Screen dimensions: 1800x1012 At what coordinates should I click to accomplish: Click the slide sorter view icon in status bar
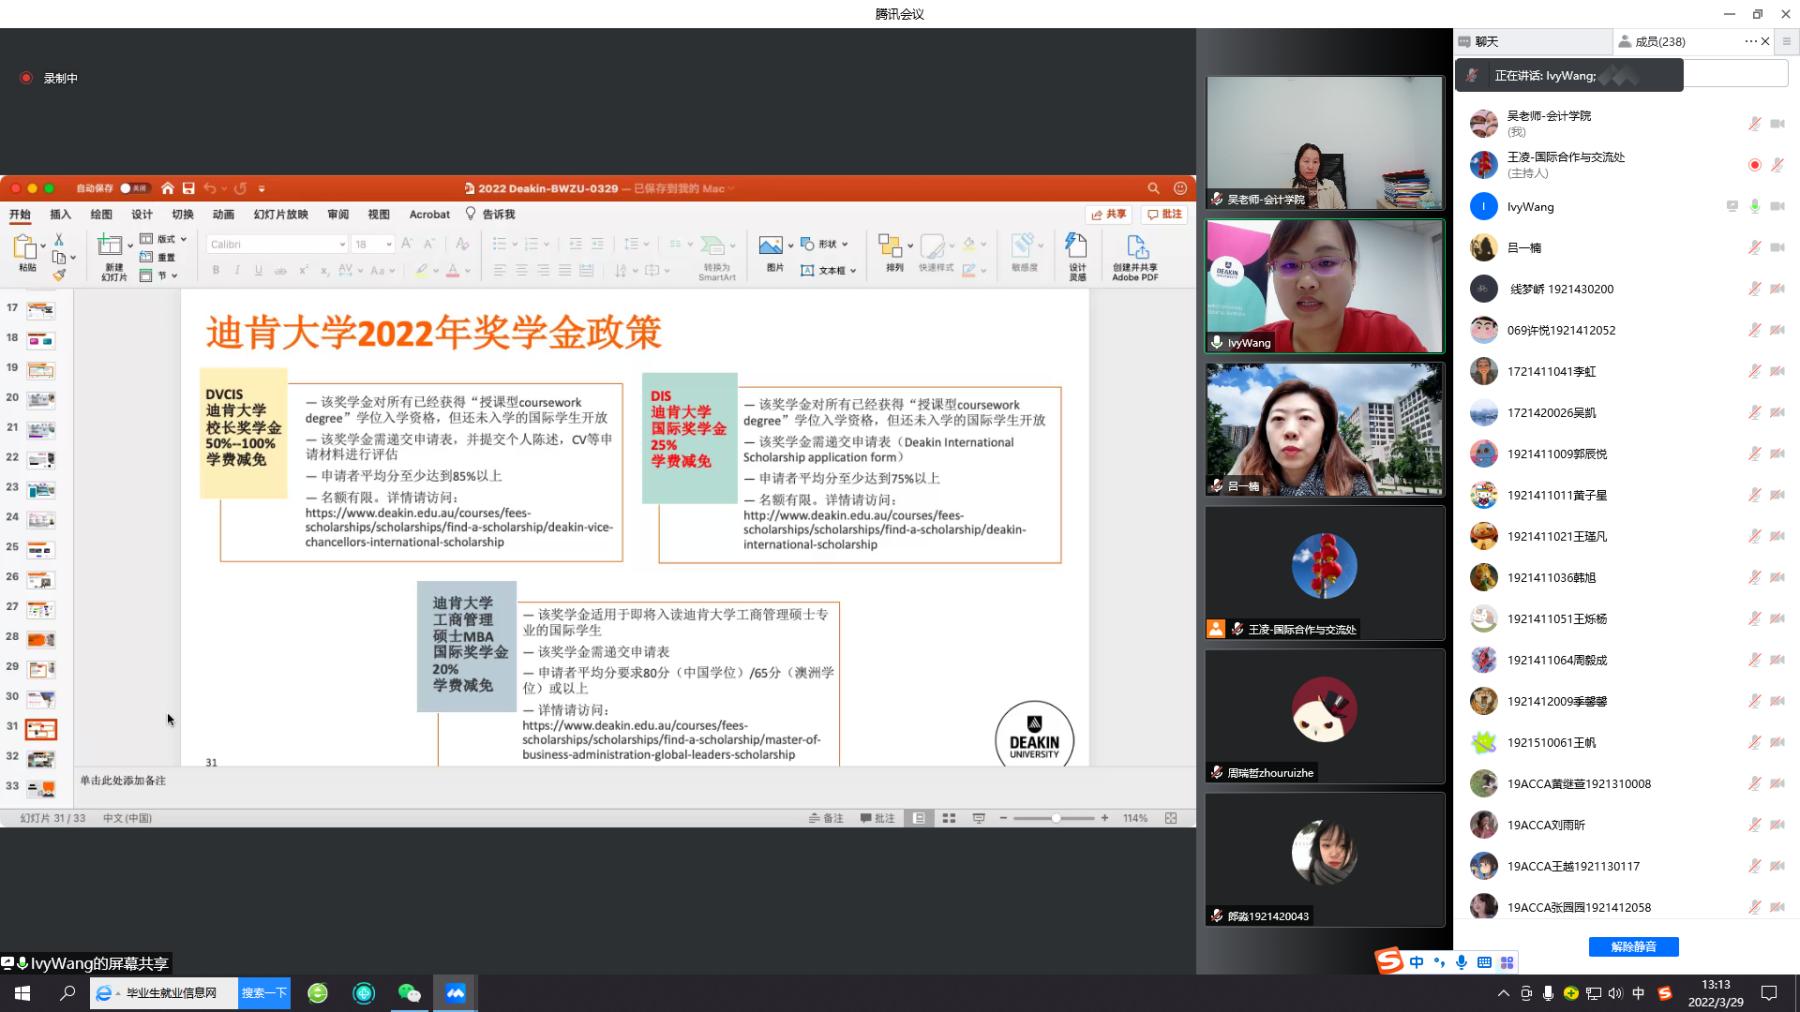click(x=948, y=818)
